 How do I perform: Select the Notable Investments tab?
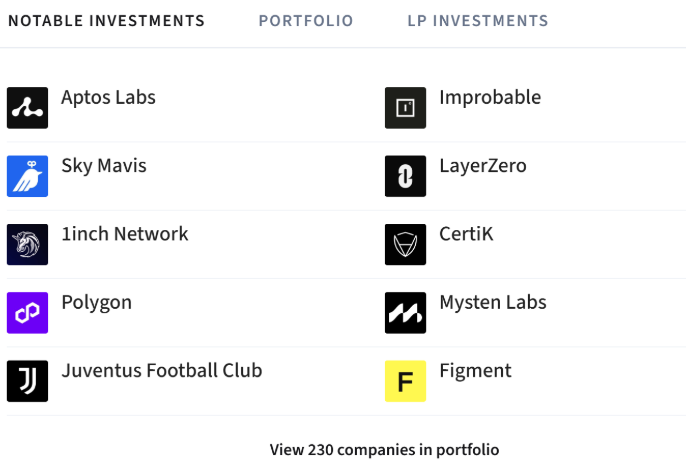click(x=106, y=21)
